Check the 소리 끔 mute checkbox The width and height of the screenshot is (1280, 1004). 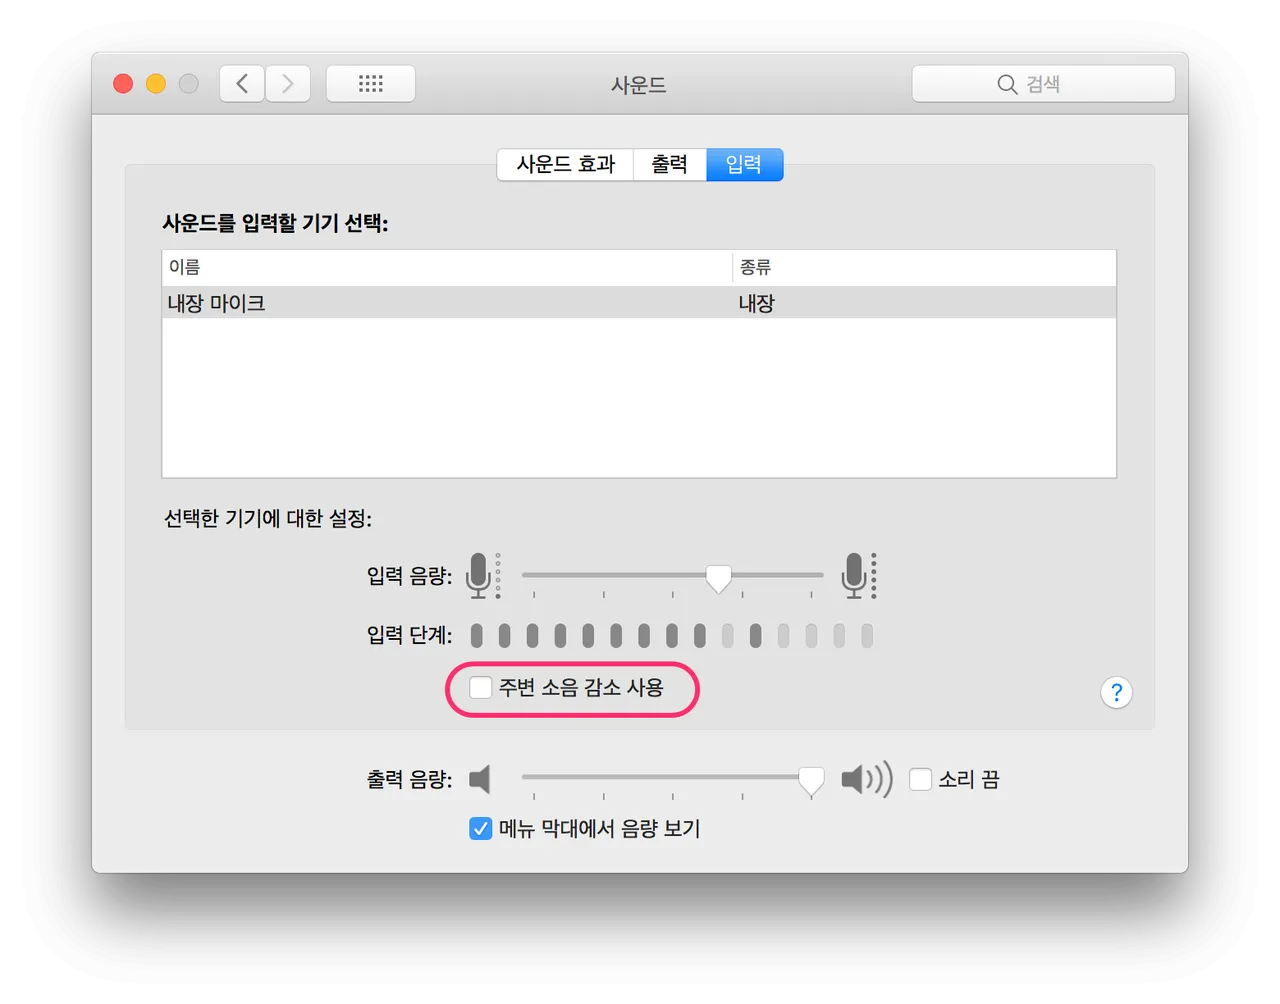[920, 779]
